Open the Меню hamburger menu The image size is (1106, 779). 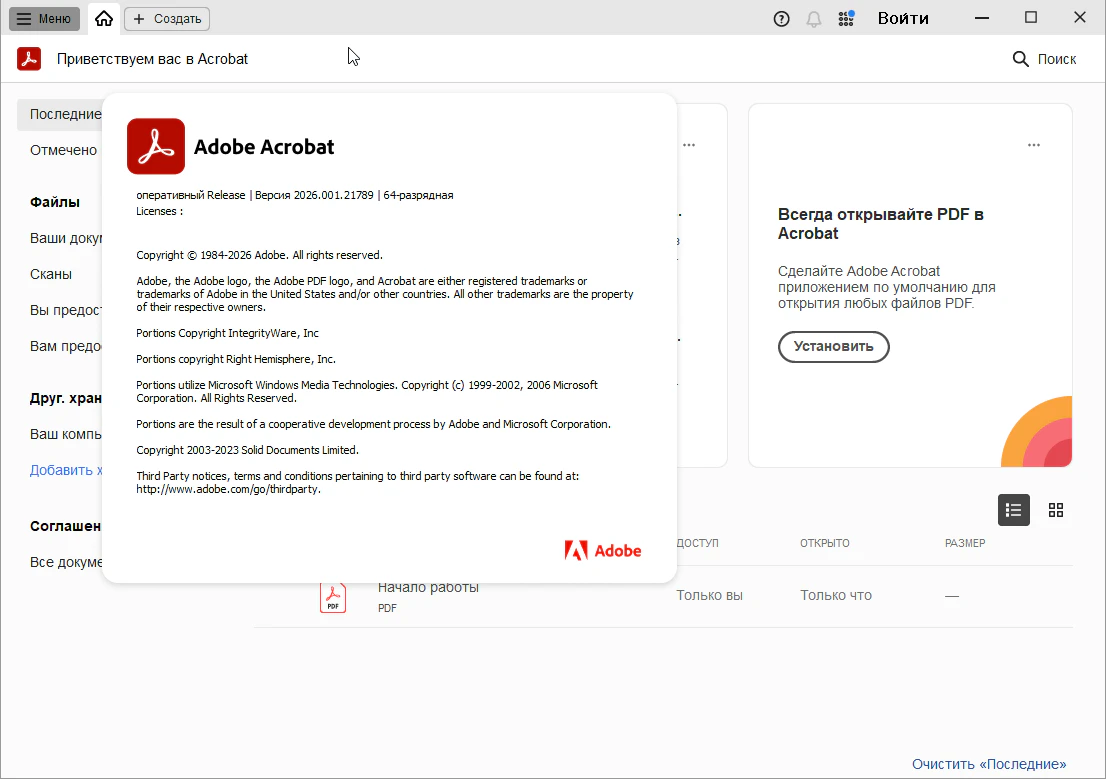pyautogui.click(x=44, y=18)
